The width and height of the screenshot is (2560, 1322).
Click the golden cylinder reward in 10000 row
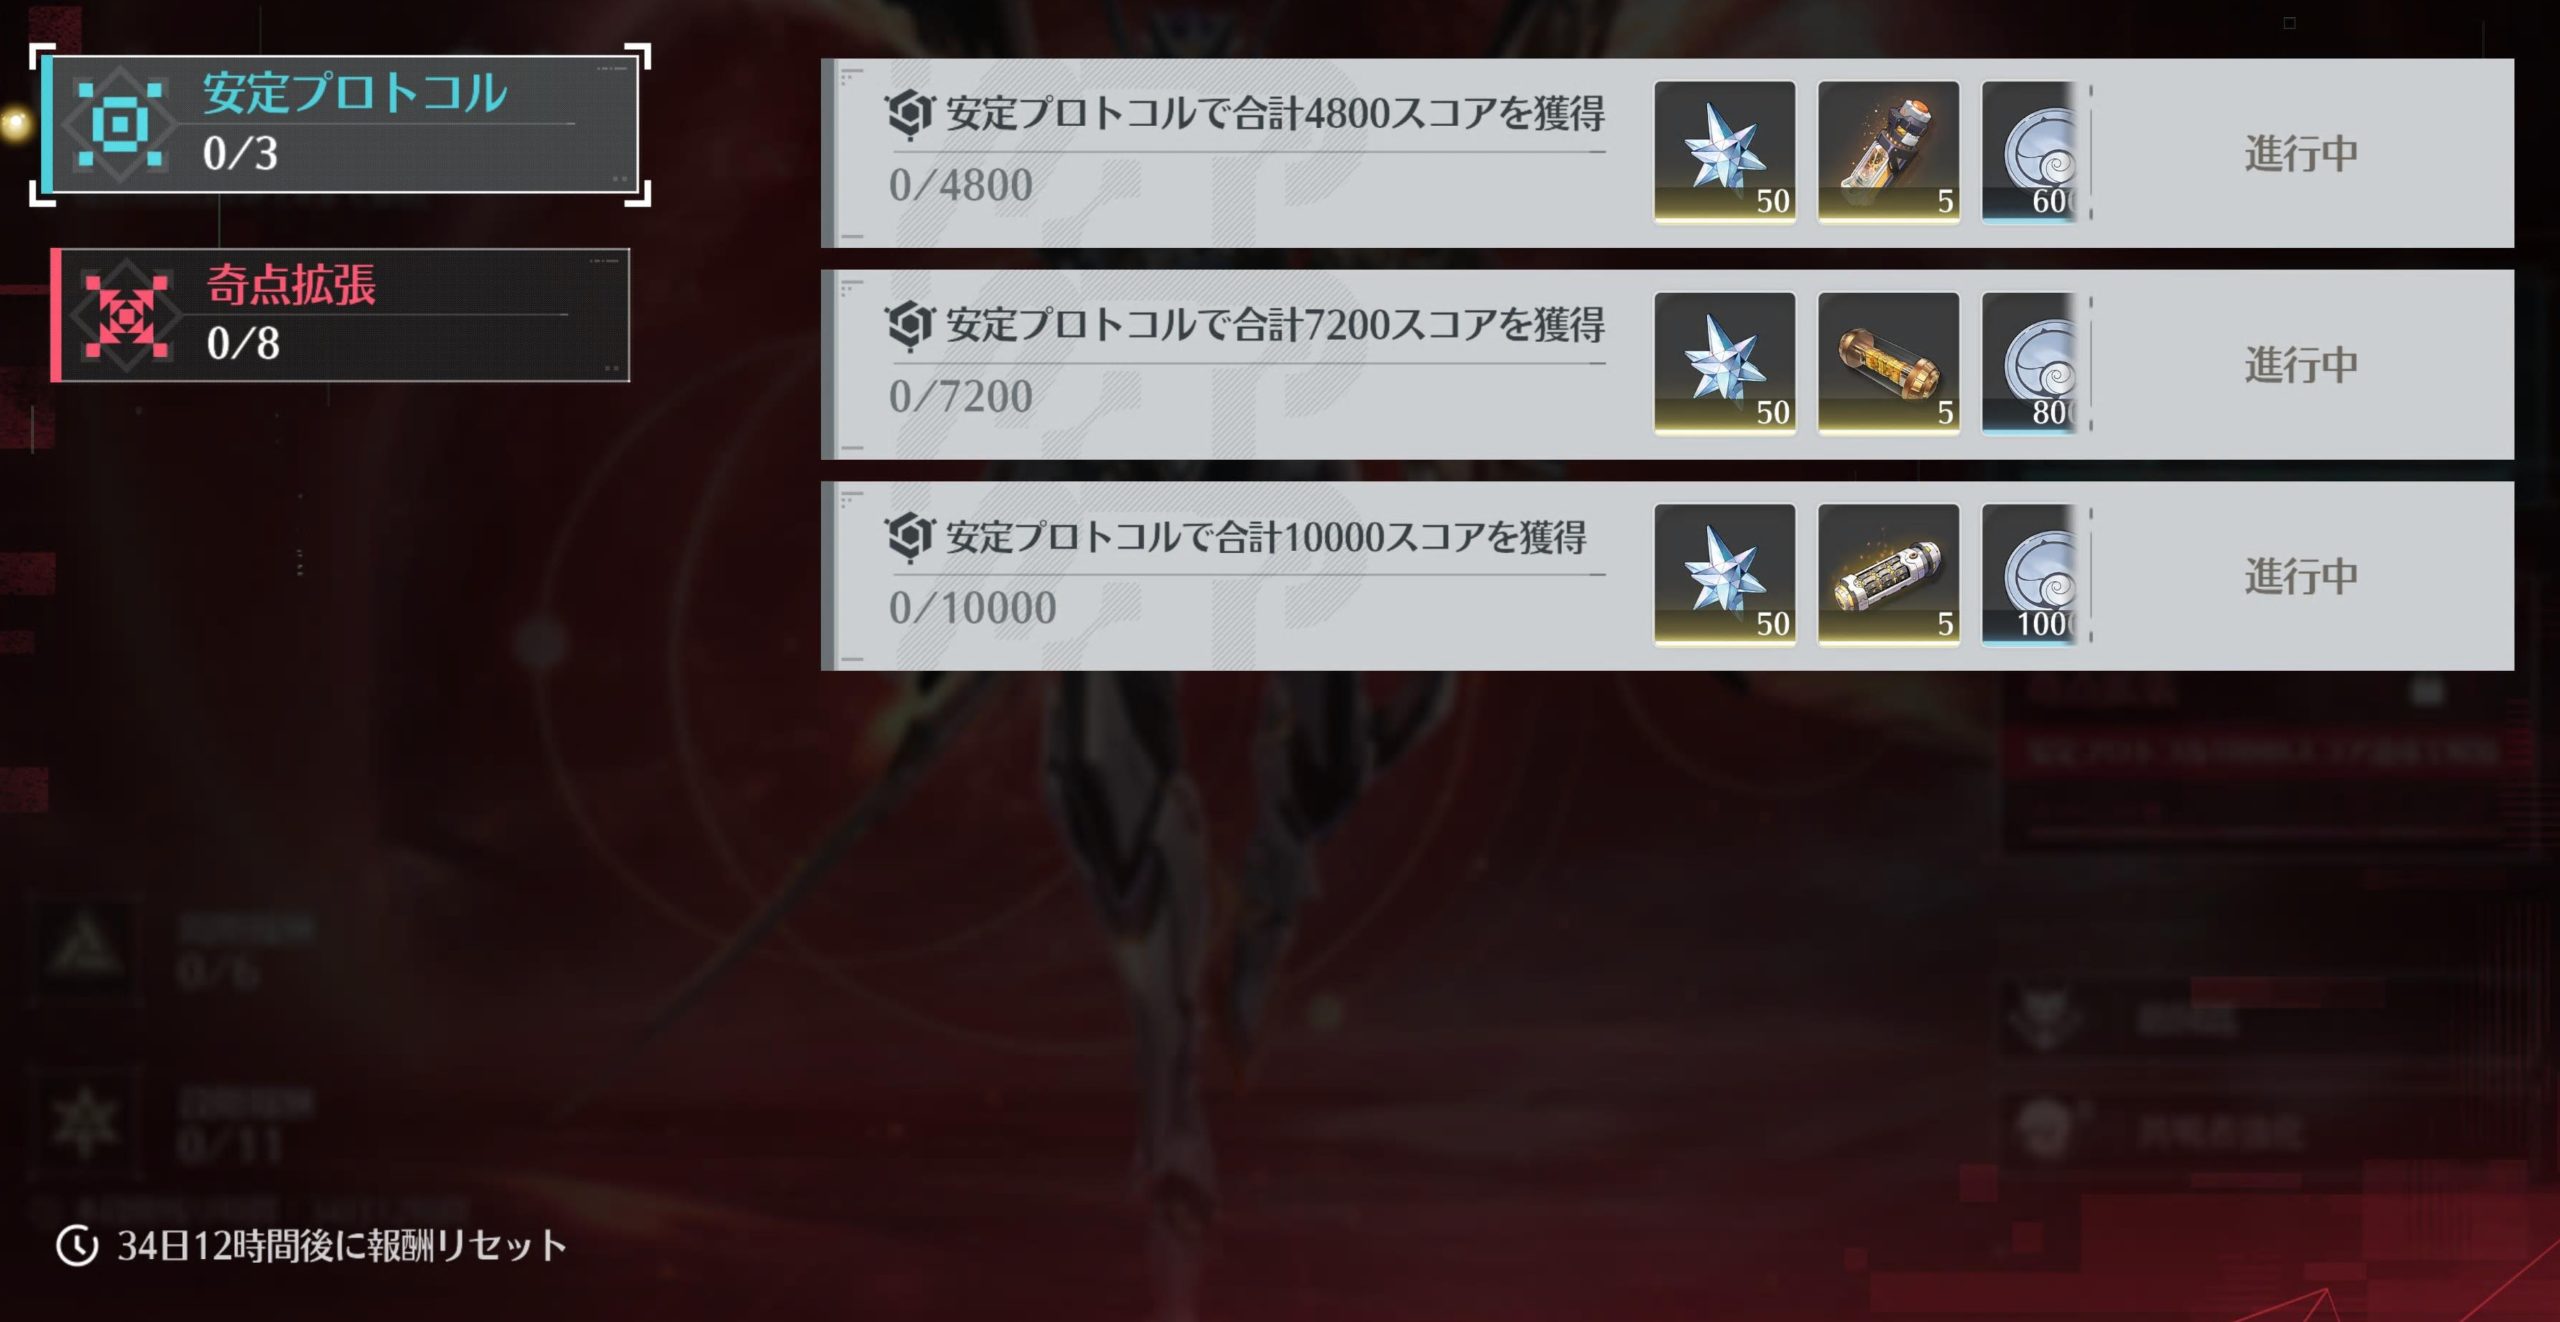click(x=1888, y=575)
